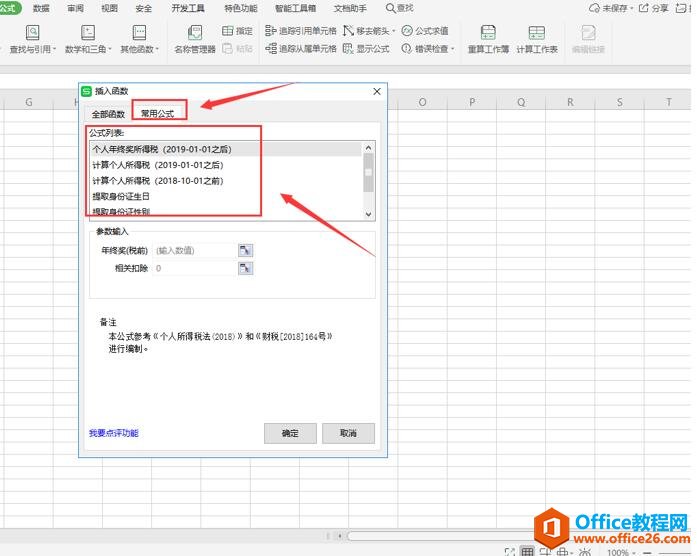Image resolution: width=697 pixels, height=556 pixels.
Task: Click the 查找 search magnifier
Action: pos(390,8)
